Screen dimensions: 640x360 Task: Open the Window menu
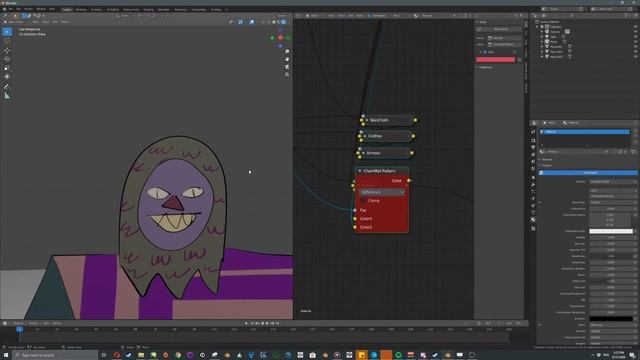[x=41, y=9]
